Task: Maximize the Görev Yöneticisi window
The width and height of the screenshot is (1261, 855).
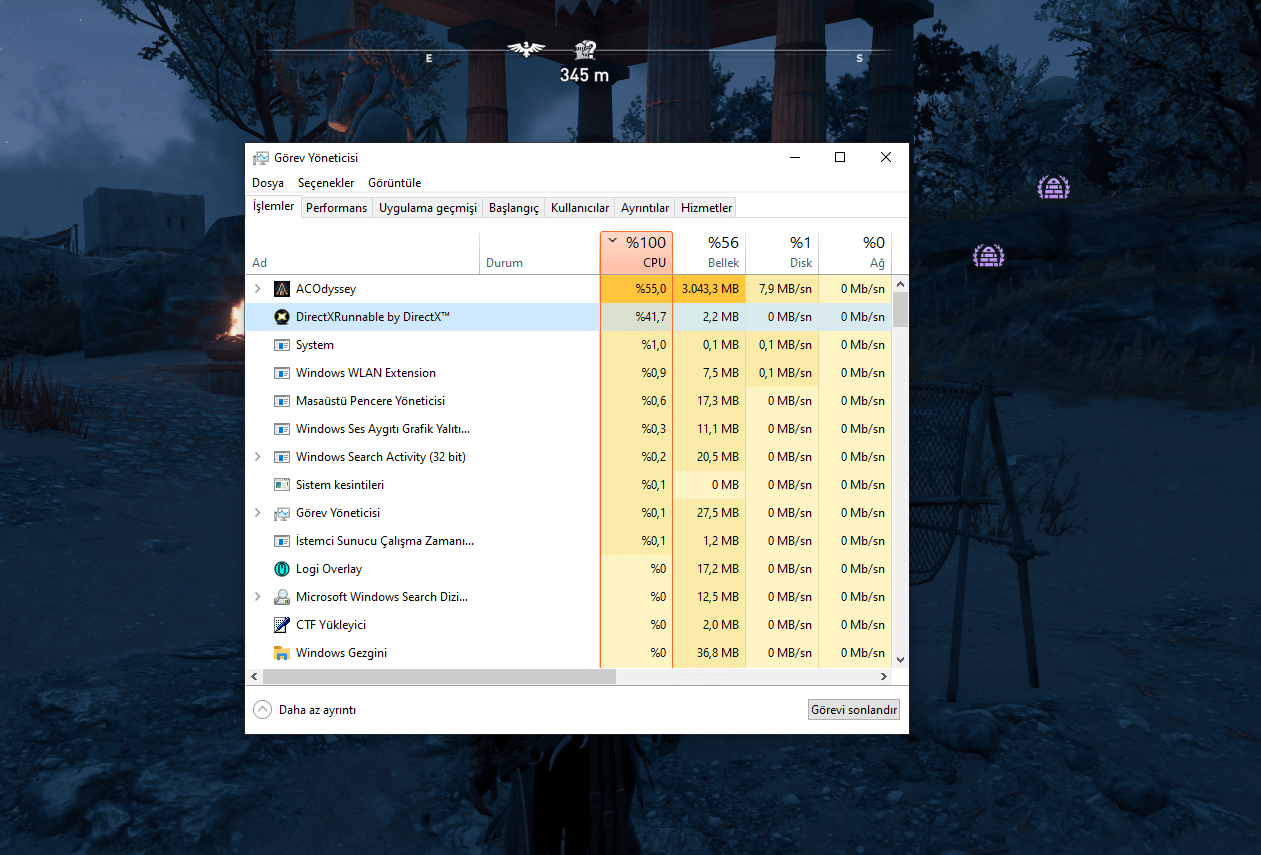Action: pyautogui.click(x=840, y=157)
